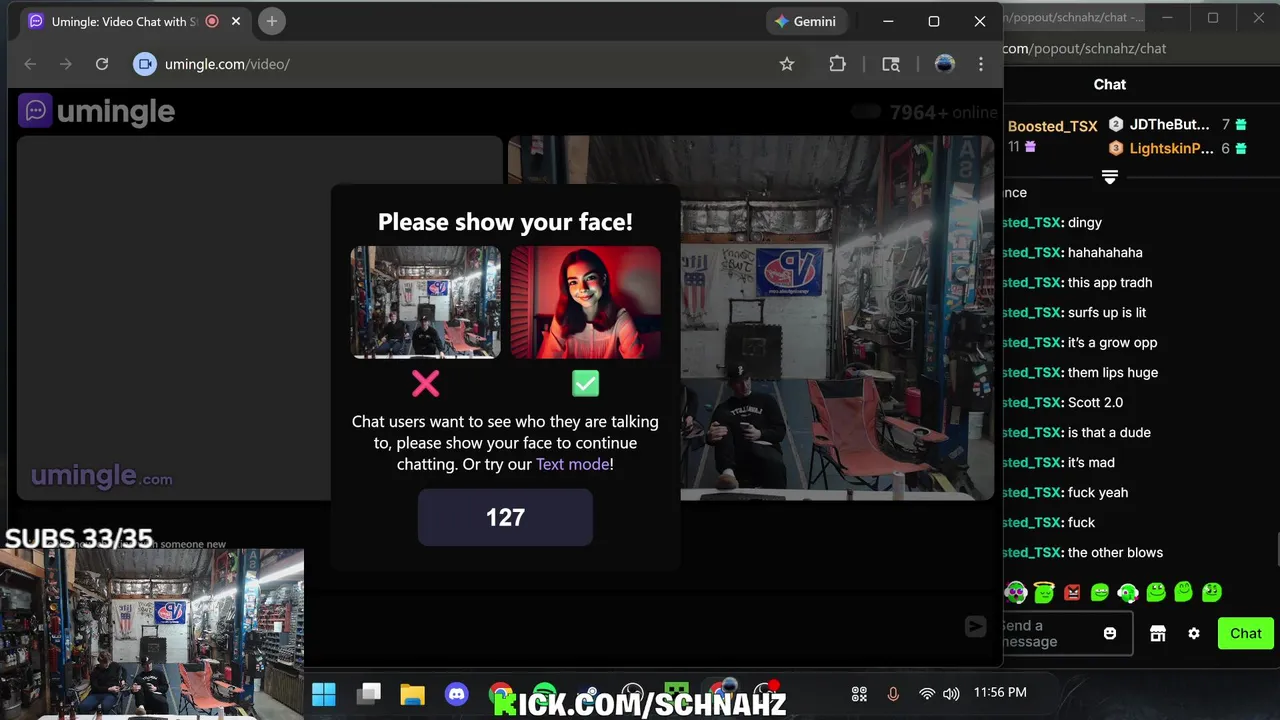
Task: Click JDTheBut... in the gift leaderboard
Action: [1169, 124]
